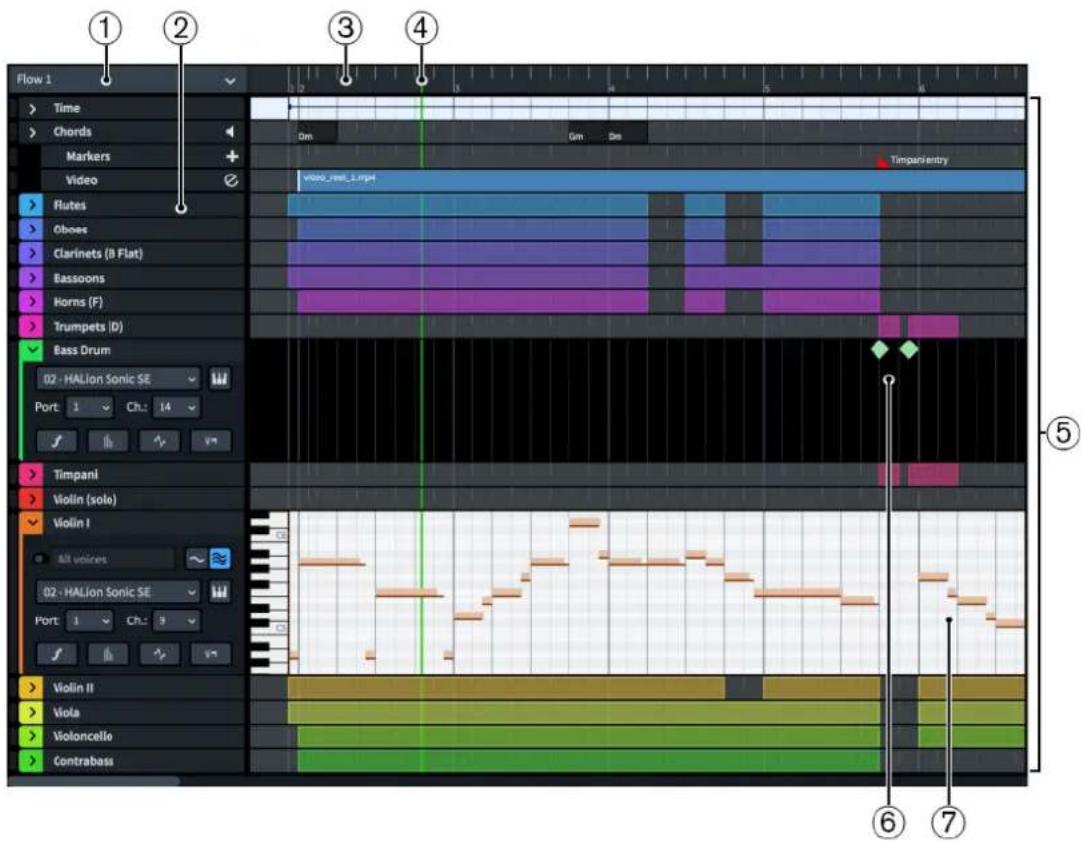Screen dimensions: 1085x842
Task: Open Violin I HALion Sonic SE dropdown
Action: click(x=118, y=592)
